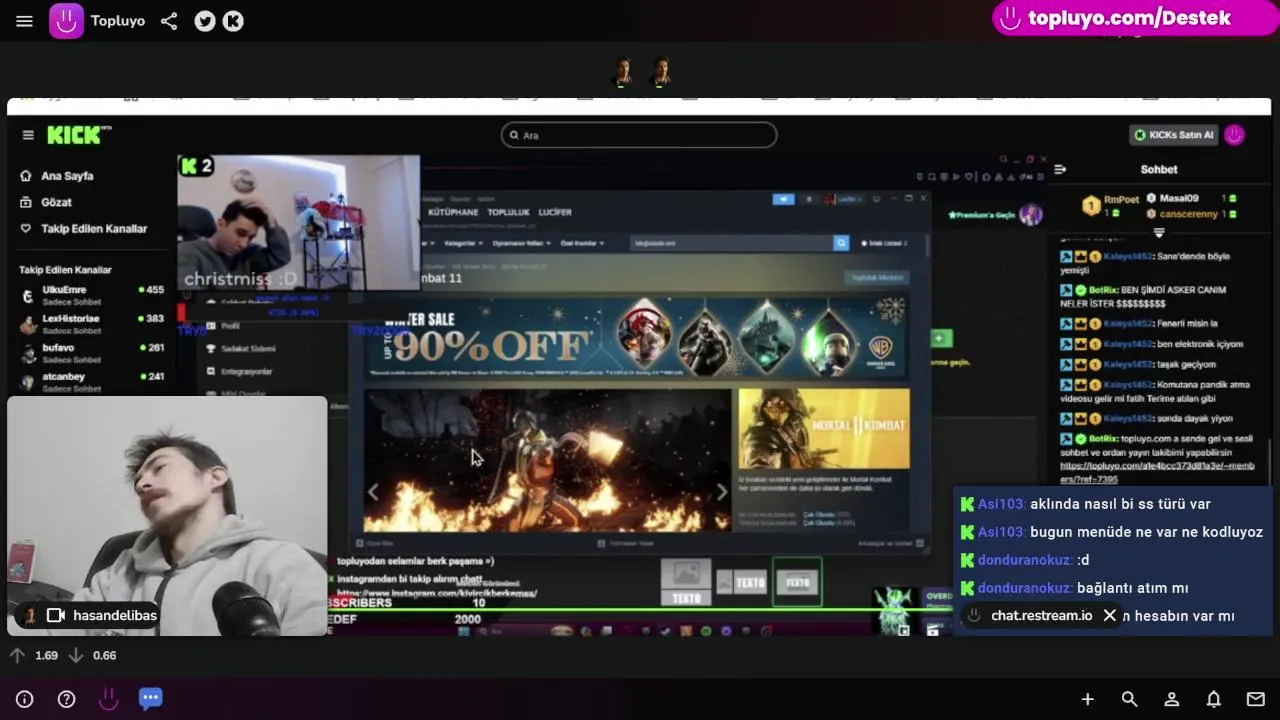1280x720 pixels.
Task: Open the messages envelope icon
Action: 1255,699
